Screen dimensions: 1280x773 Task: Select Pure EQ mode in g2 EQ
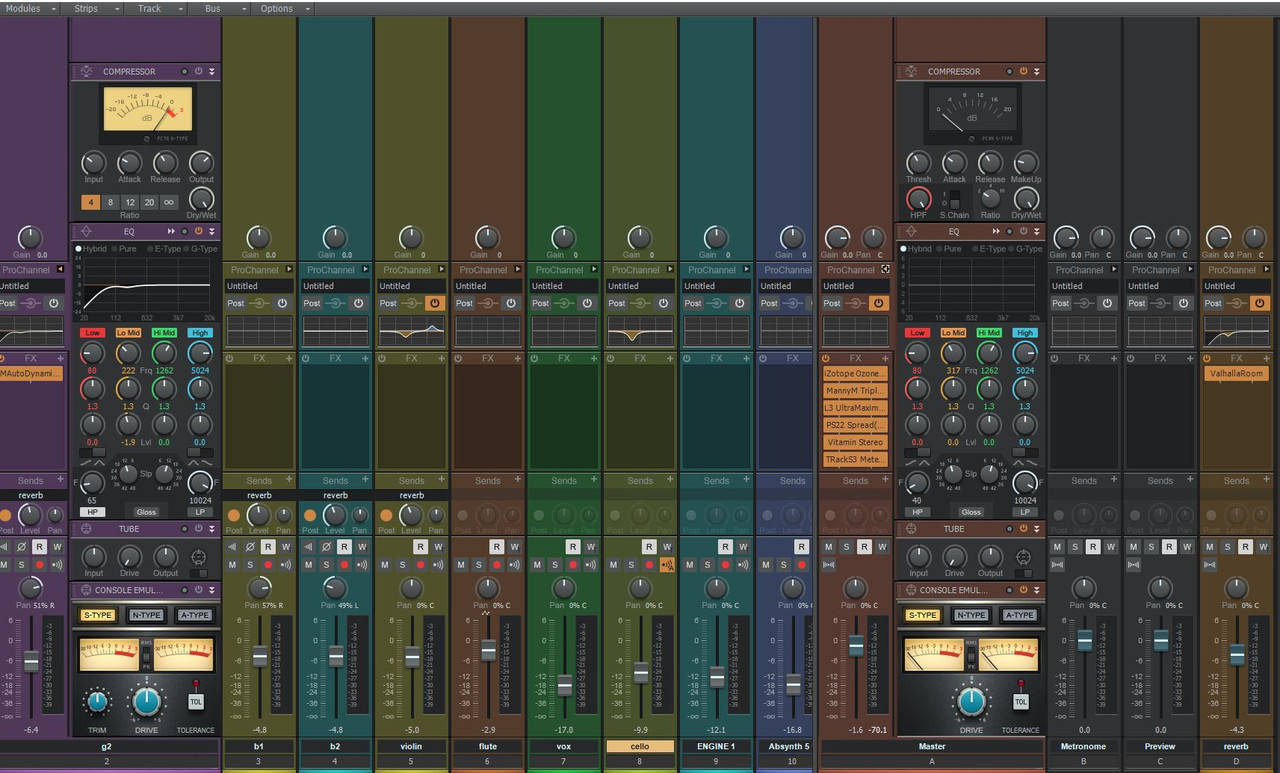(125, 249)
